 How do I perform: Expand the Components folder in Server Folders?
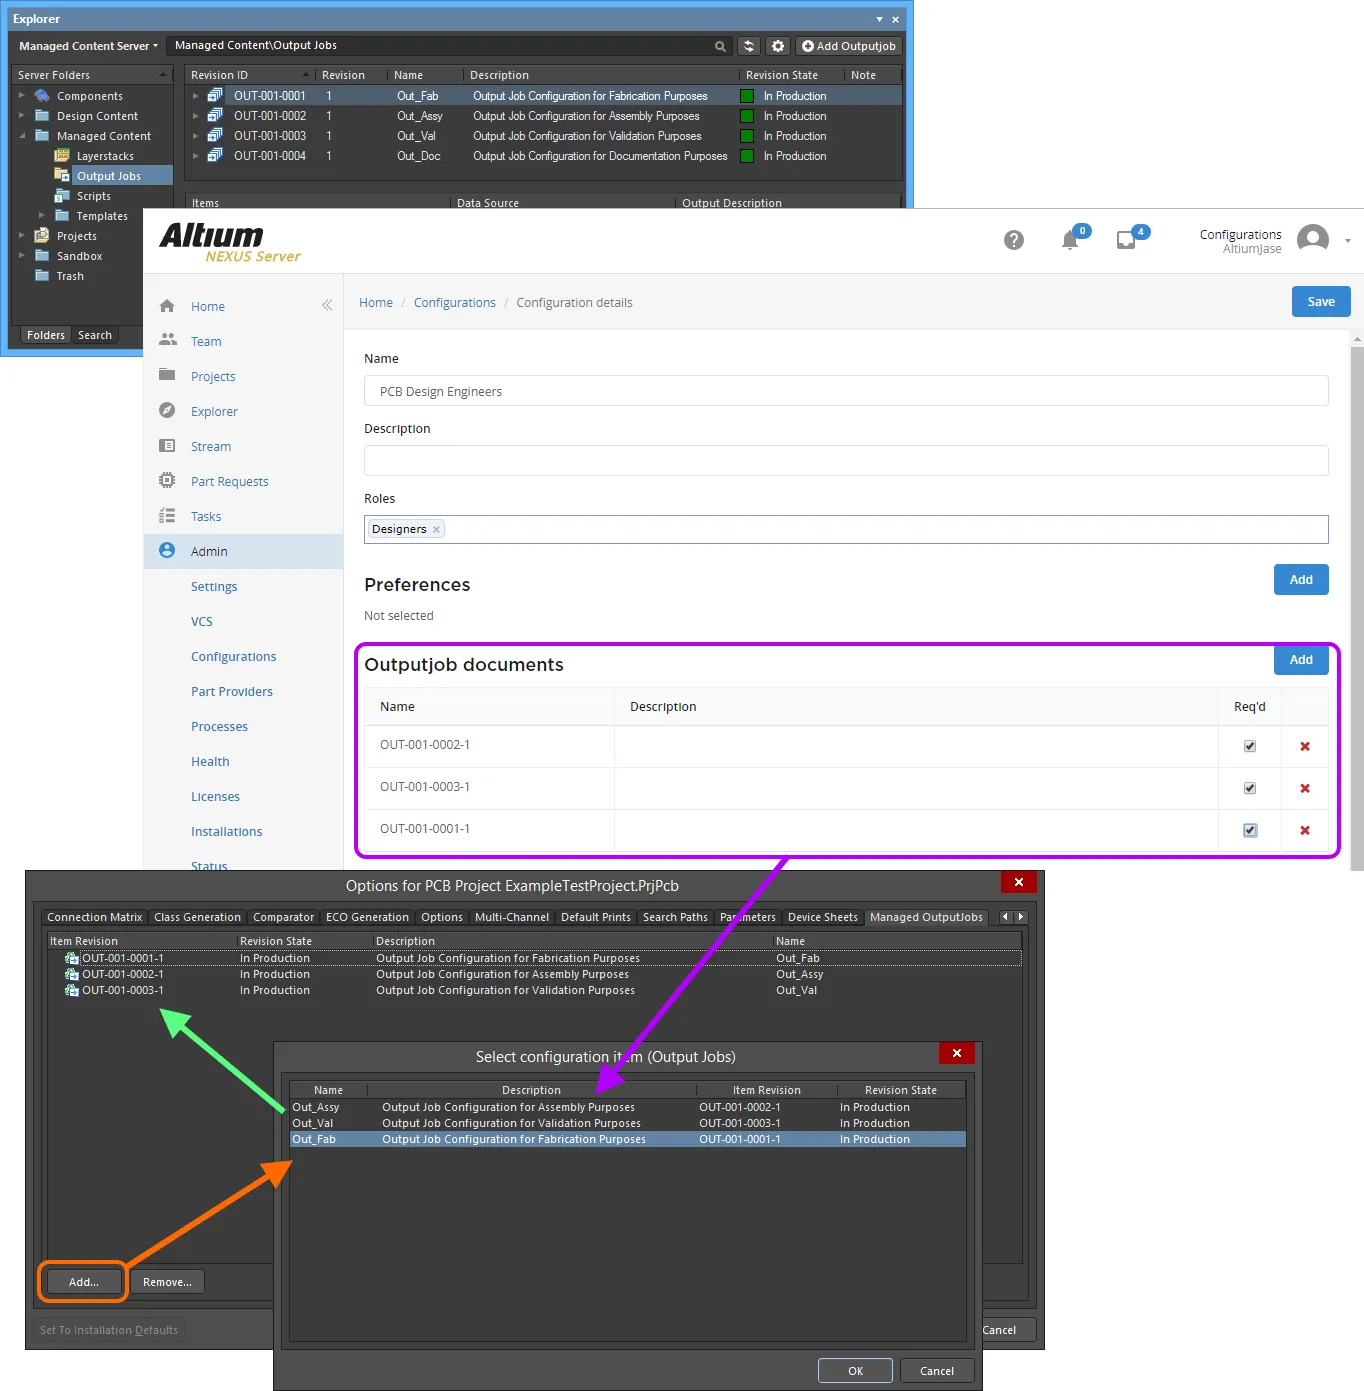point(21,96)
